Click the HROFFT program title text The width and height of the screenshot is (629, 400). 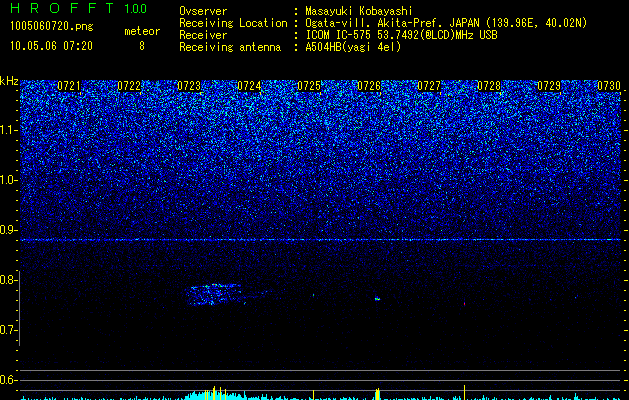[x=62, y=8]
